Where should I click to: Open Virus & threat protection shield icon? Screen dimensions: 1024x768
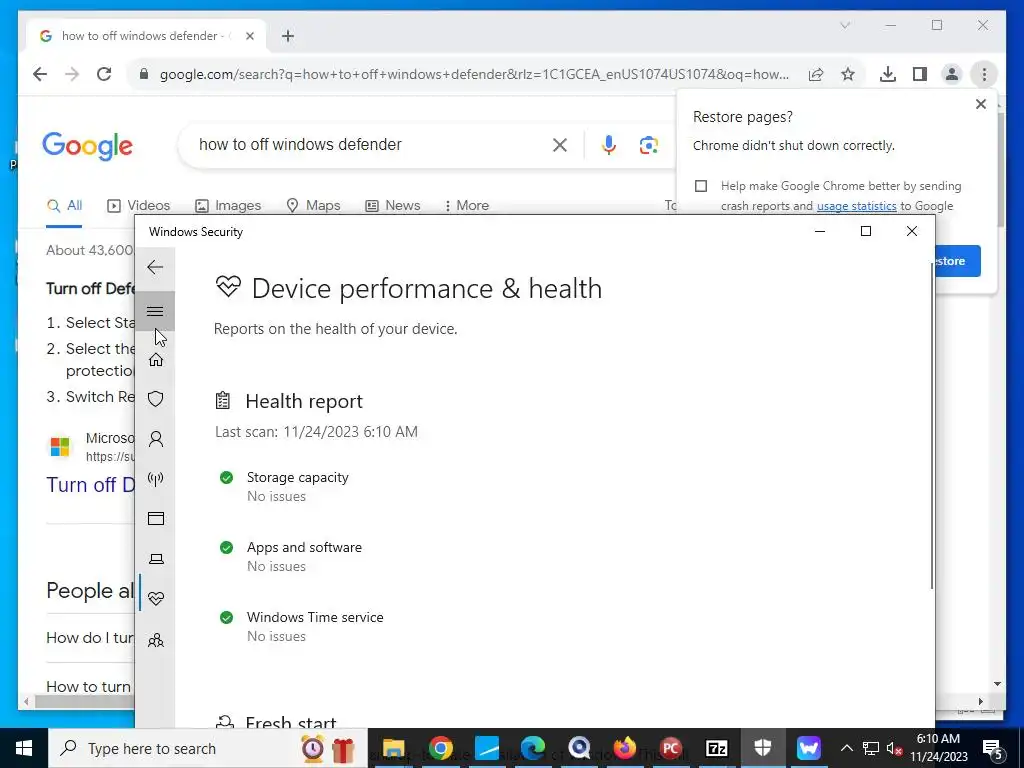pos(155,399)
